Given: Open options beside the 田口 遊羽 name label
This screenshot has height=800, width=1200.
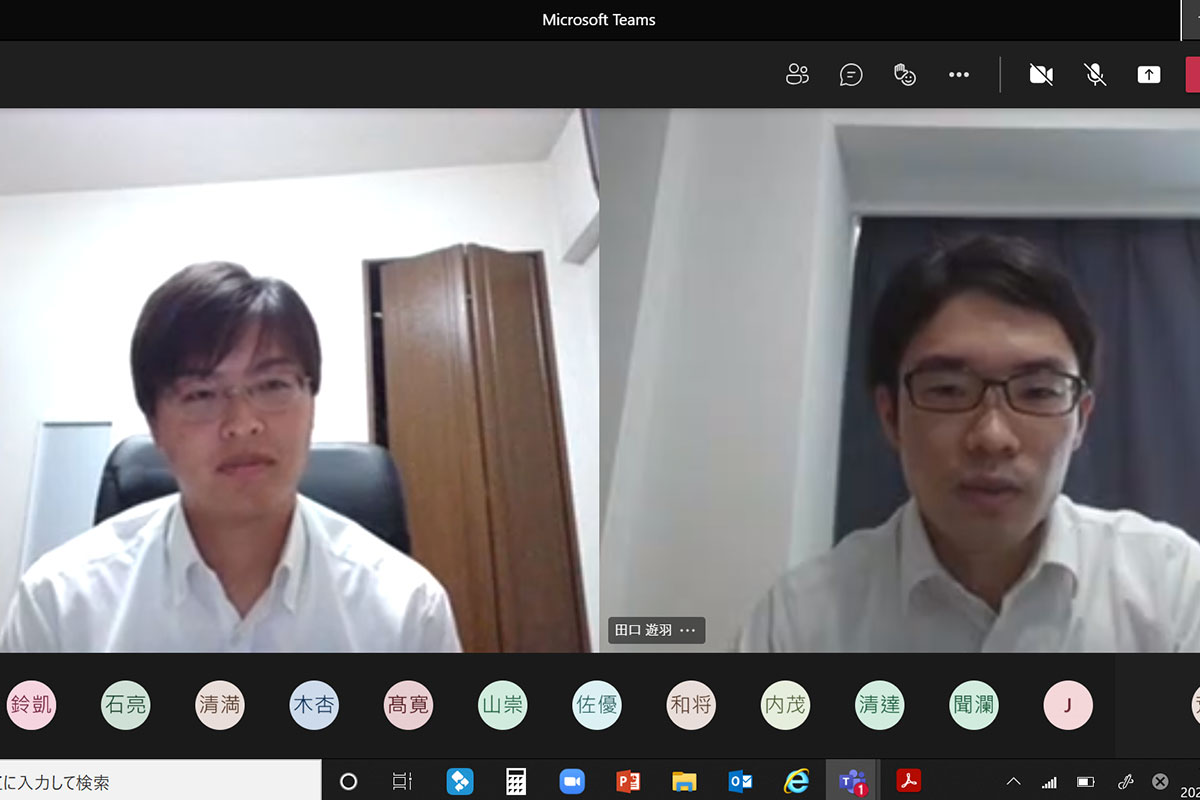Looking at the screenshot, I should click(687, 630).
